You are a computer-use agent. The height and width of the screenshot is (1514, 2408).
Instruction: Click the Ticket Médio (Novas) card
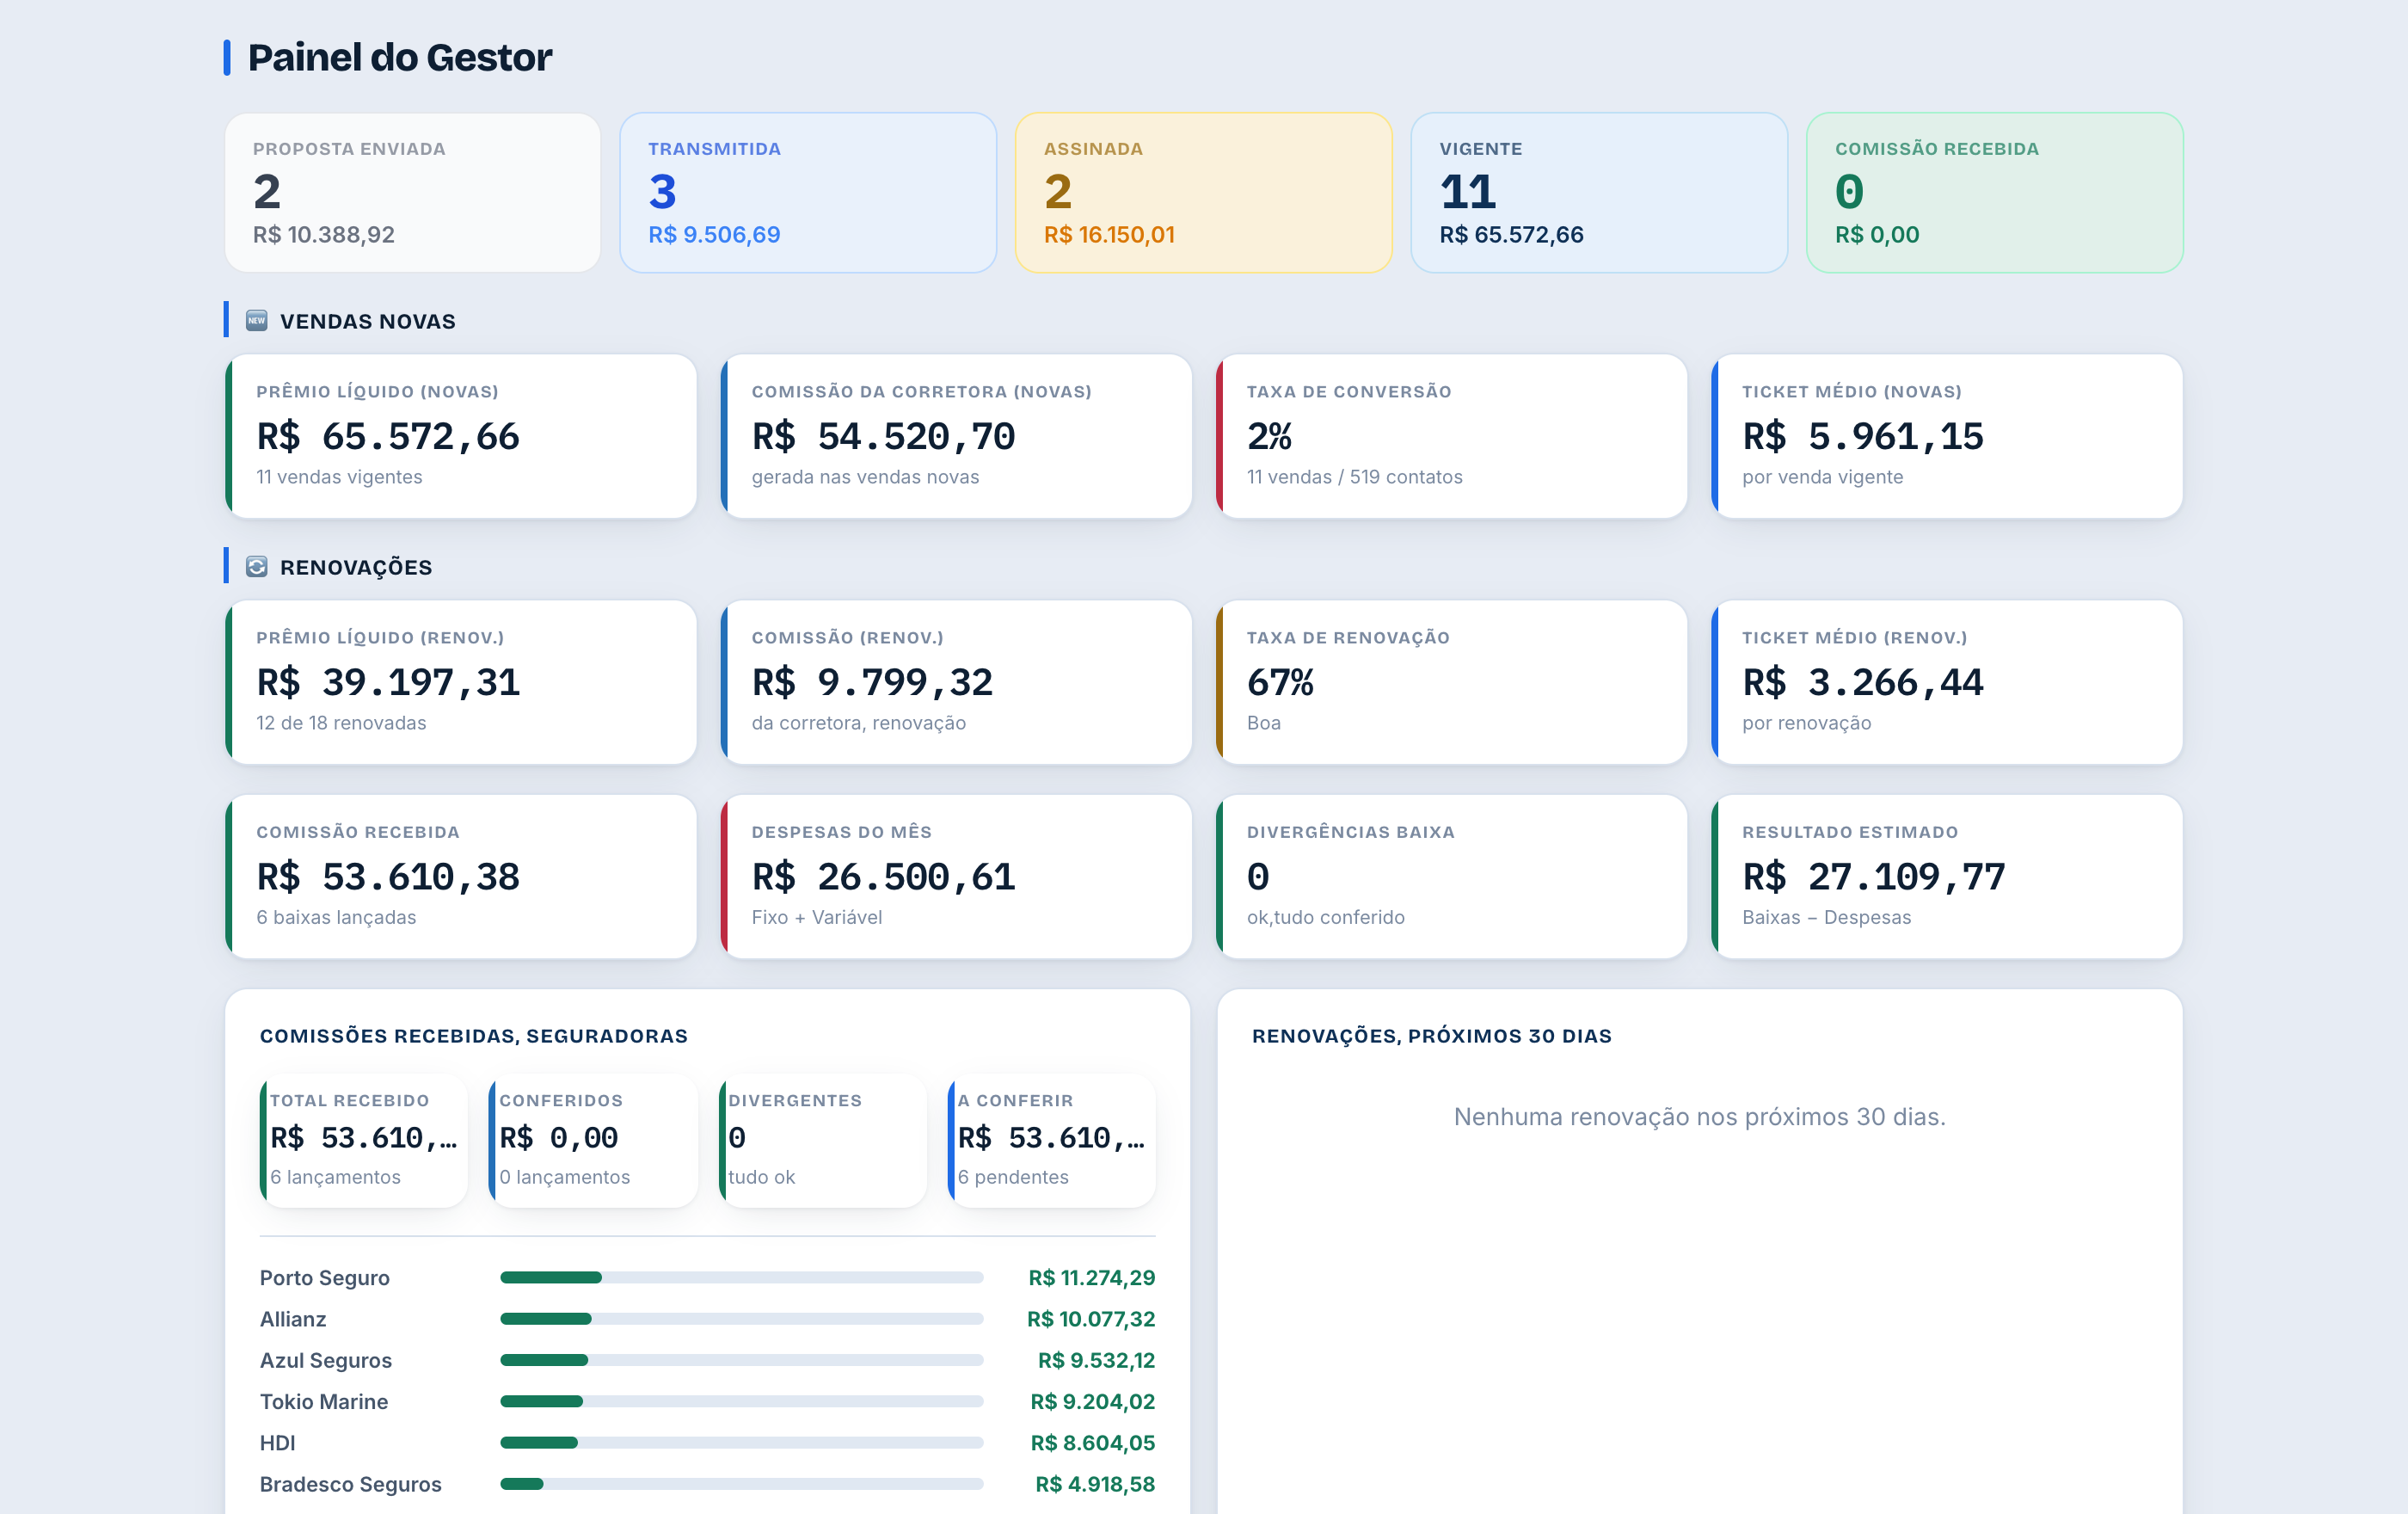(1946, 436)
